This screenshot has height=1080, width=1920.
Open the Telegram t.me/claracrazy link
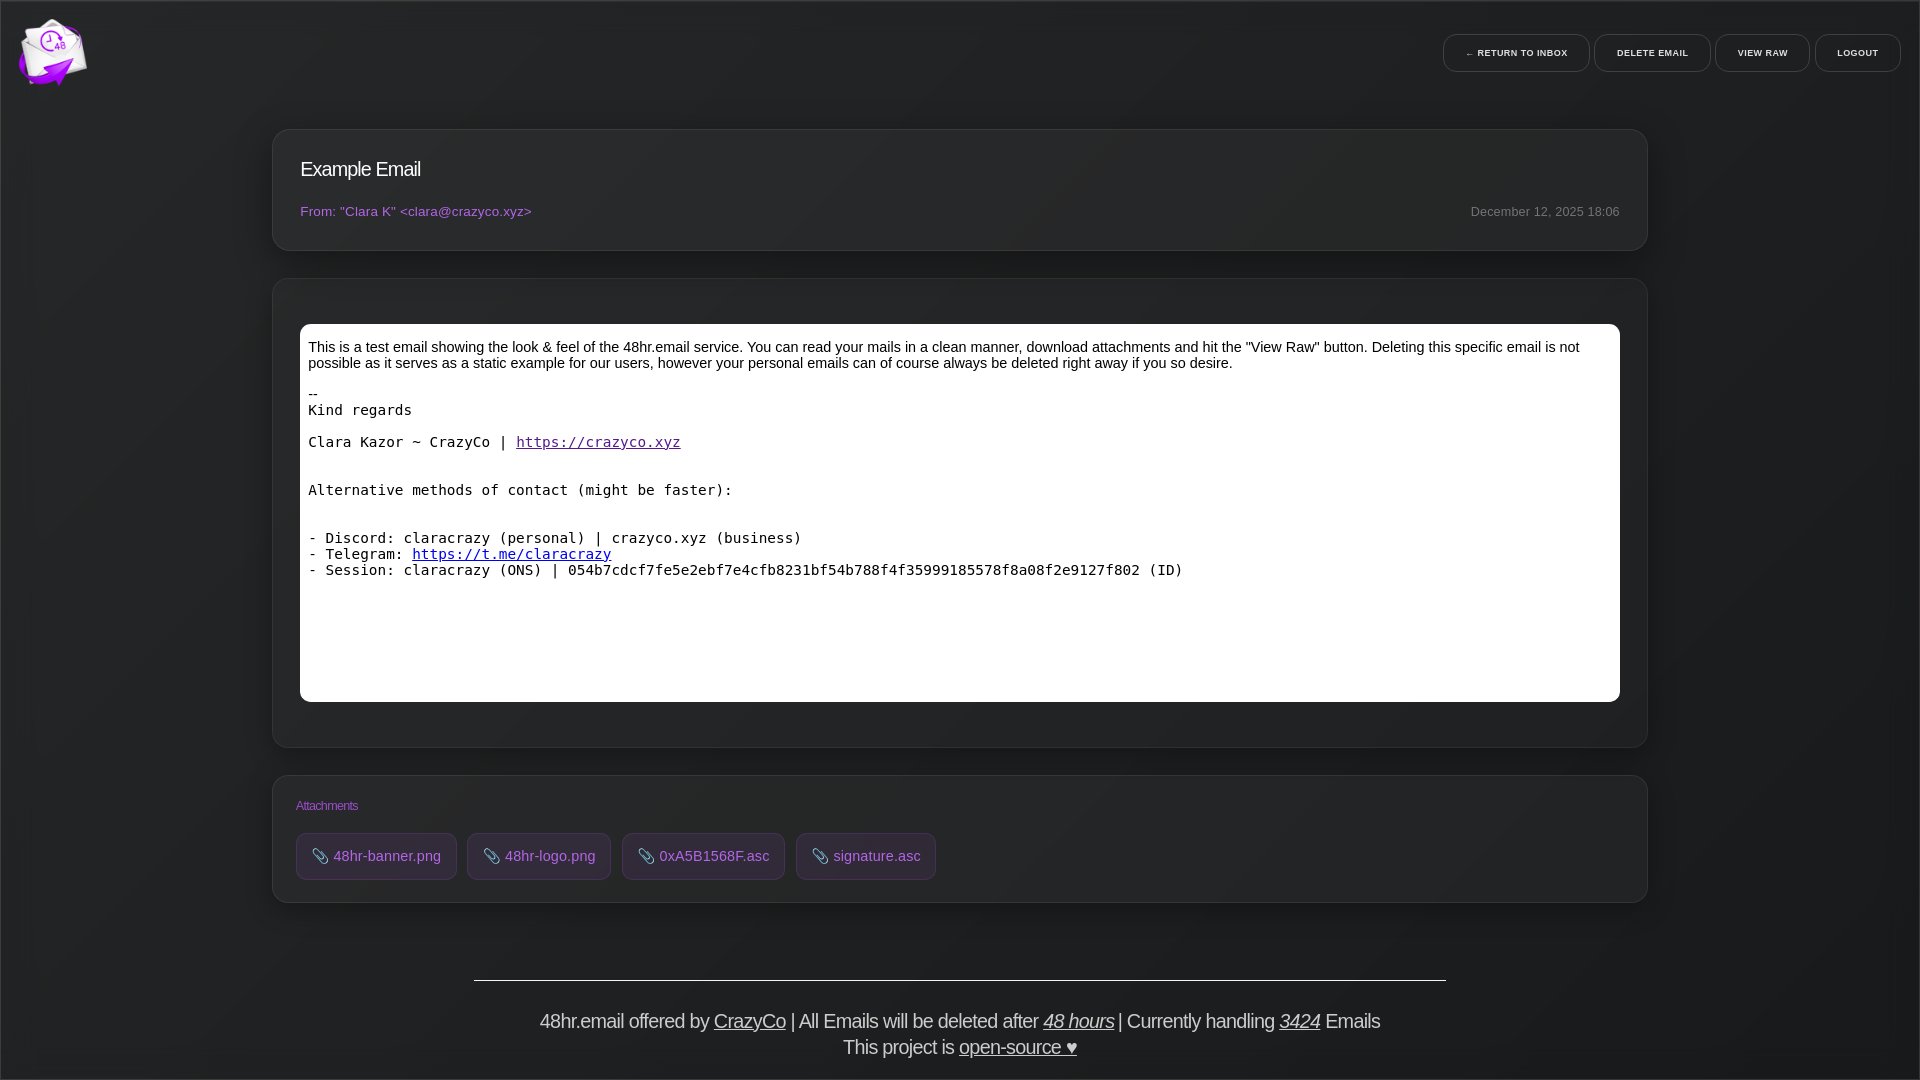(511, 554)
